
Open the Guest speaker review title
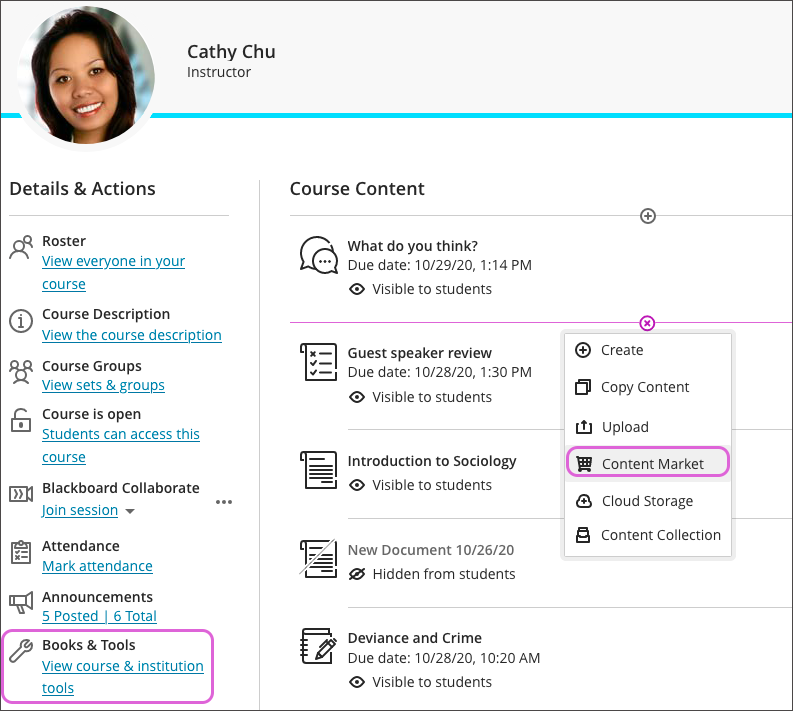point(419,353)
